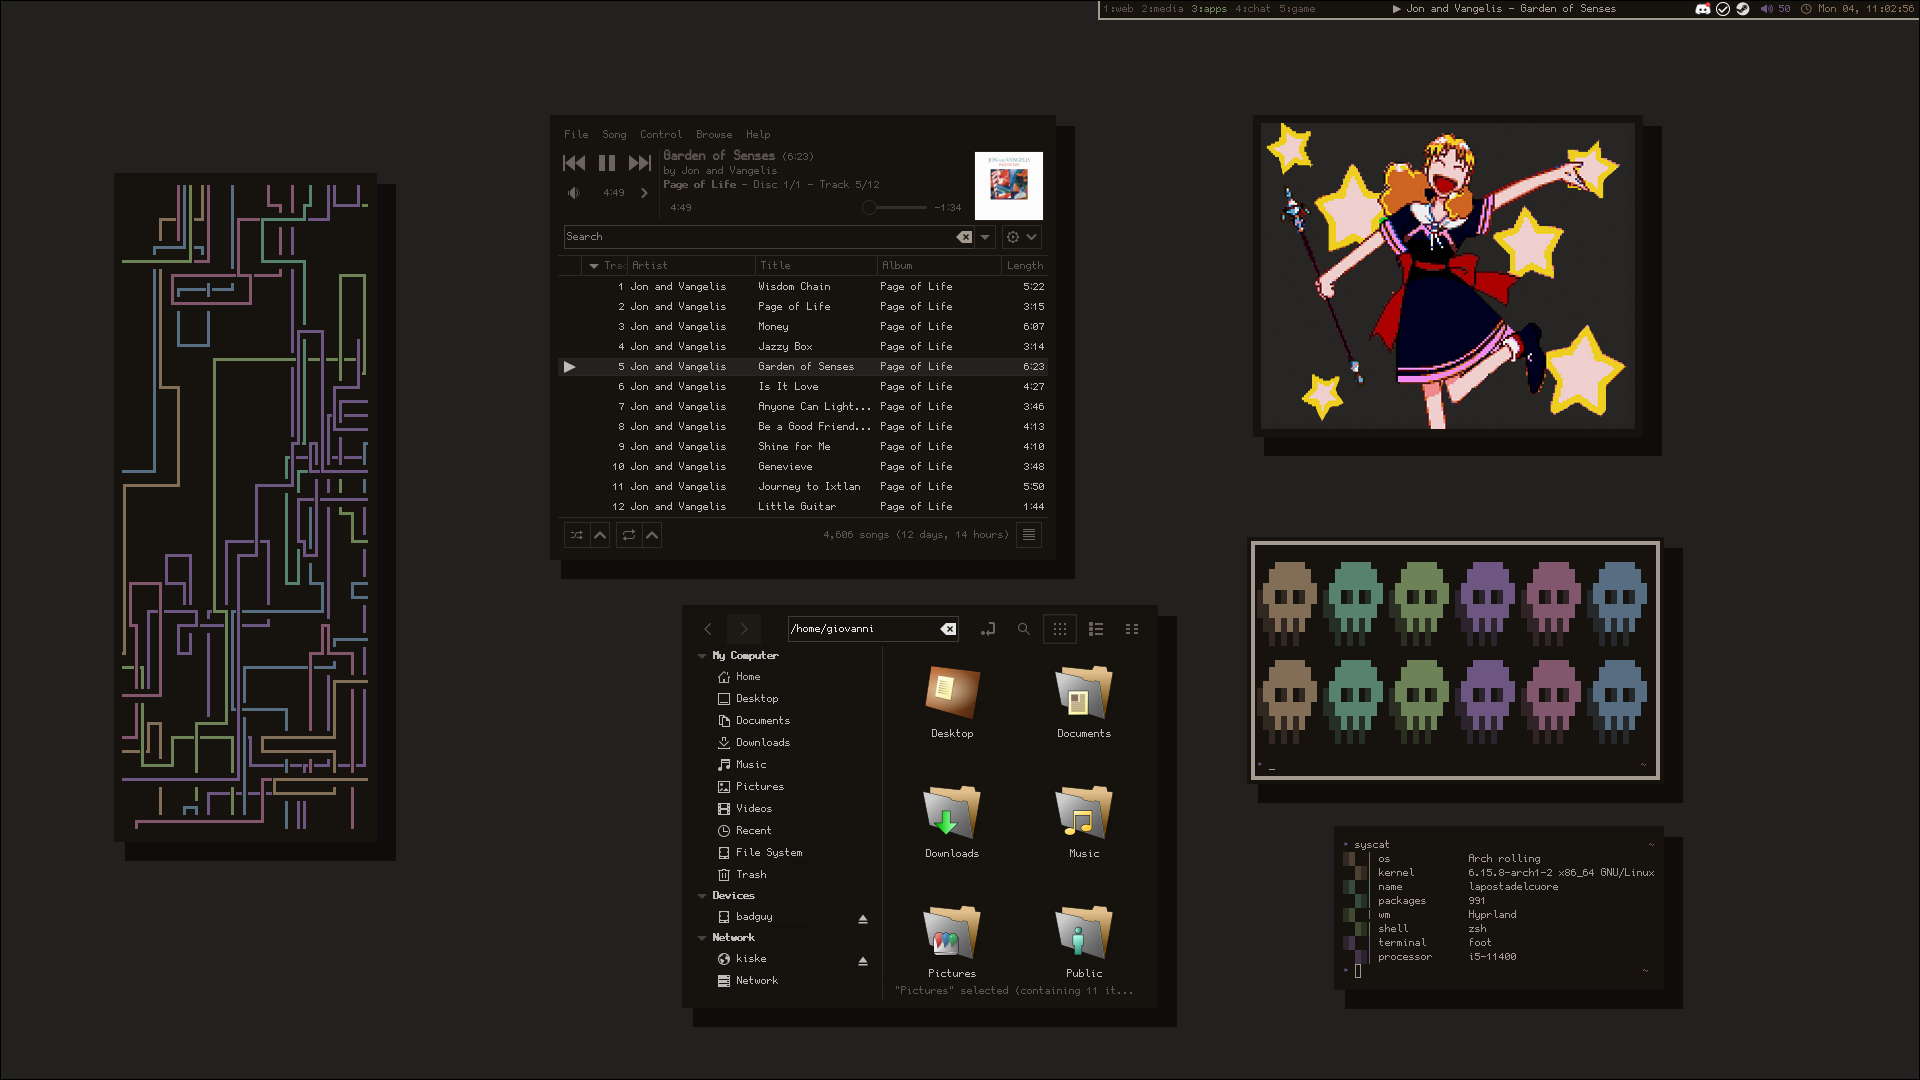Open the Help menu in music player
Image resolution: width=1920 pixels, height=1080 pixels.
click(758, 134)
